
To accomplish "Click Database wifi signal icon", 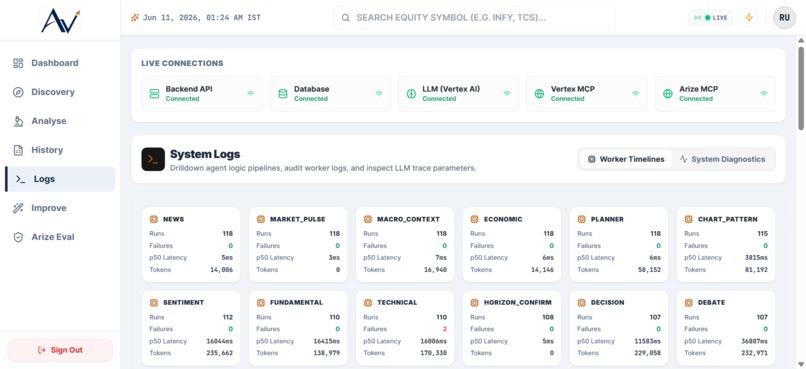I will [379, 94].
